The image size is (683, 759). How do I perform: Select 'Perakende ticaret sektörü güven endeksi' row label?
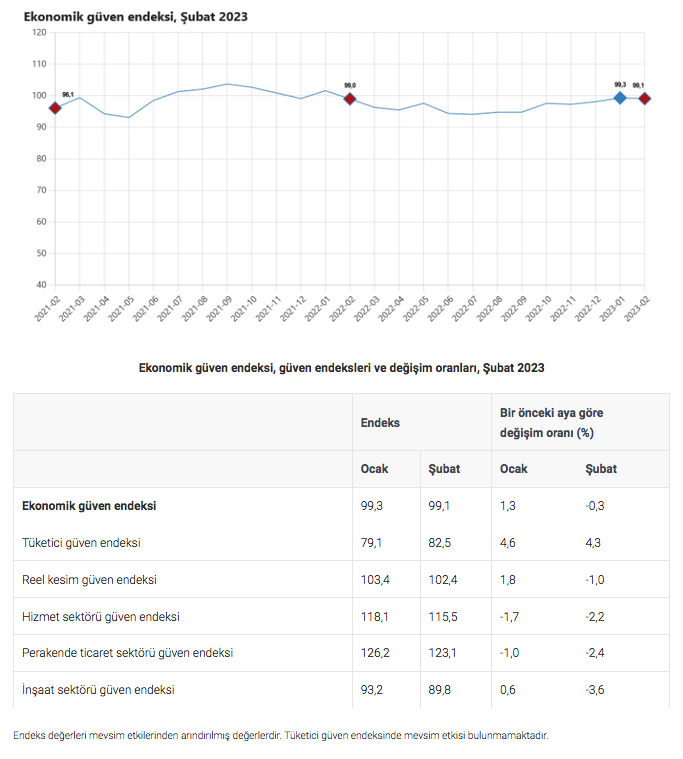[127, 653]
